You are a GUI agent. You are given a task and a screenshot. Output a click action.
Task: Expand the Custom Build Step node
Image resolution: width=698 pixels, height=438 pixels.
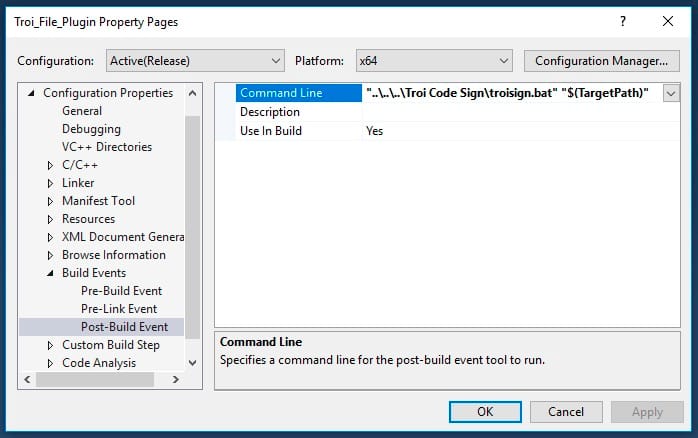tap(51, 345)
